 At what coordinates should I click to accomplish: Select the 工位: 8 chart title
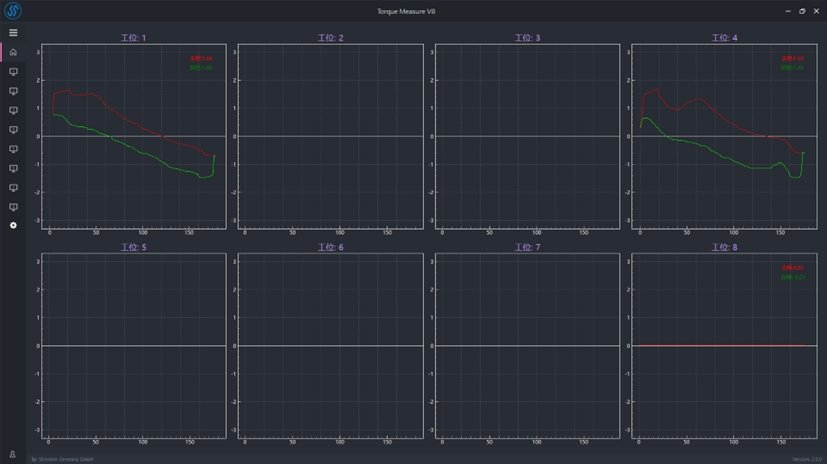(725, 247)
